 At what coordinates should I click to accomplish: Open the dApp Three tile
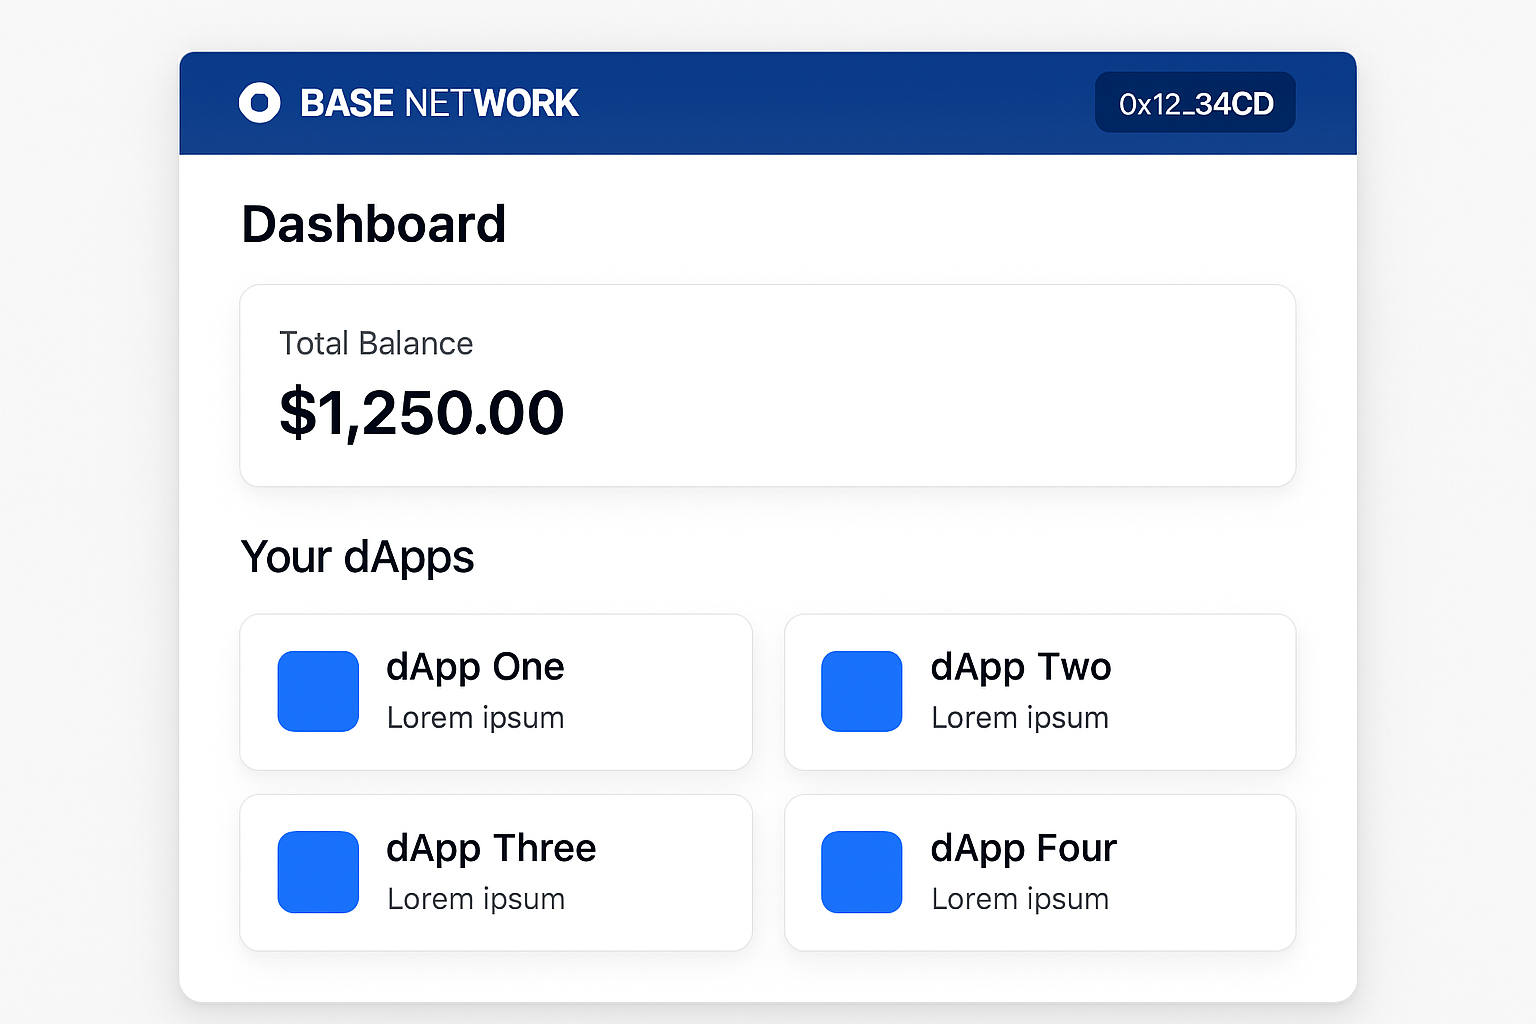click(x=495, y=872)
